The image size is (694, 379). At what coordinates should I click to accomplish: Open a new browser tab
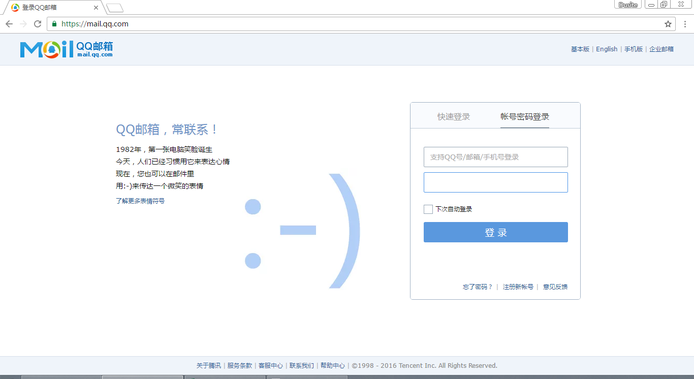tap(115, 8)
